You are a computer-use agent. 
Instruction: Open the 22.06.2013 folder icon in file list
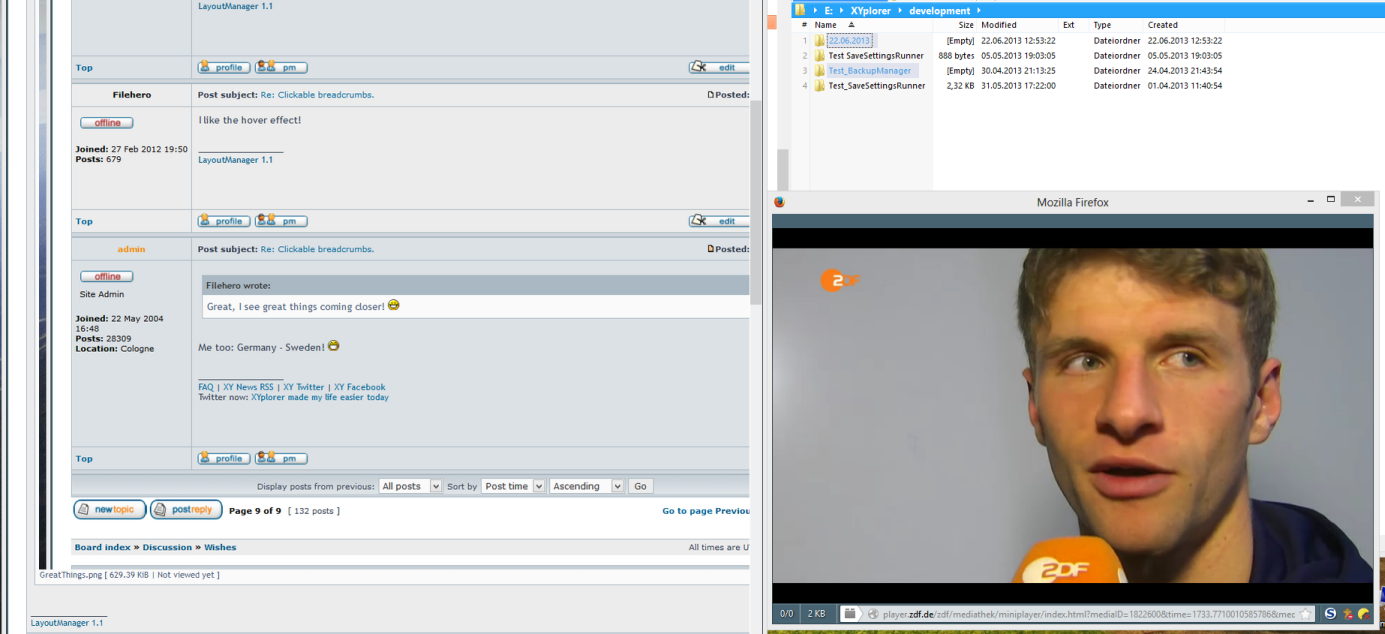click(819, 41)
